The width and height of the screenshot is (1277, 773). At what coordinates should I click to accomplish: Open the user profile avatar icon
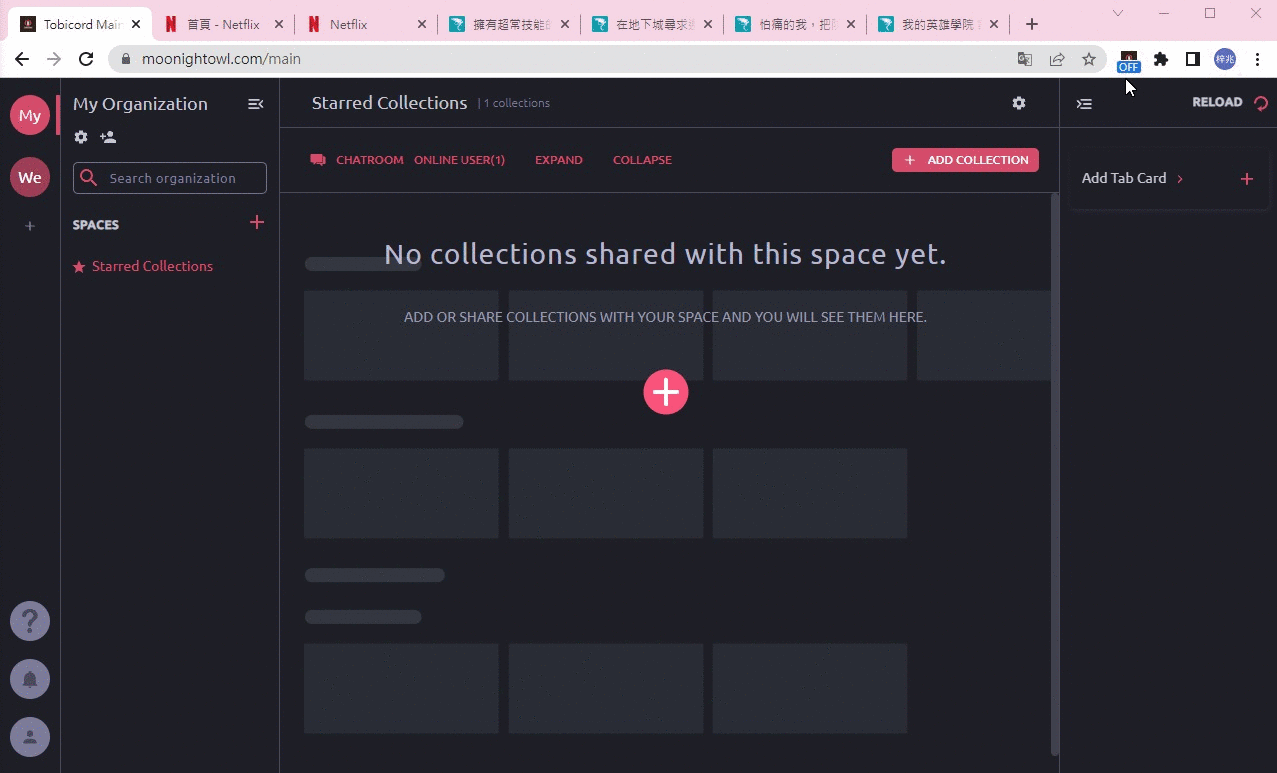[x=30, y=738]
